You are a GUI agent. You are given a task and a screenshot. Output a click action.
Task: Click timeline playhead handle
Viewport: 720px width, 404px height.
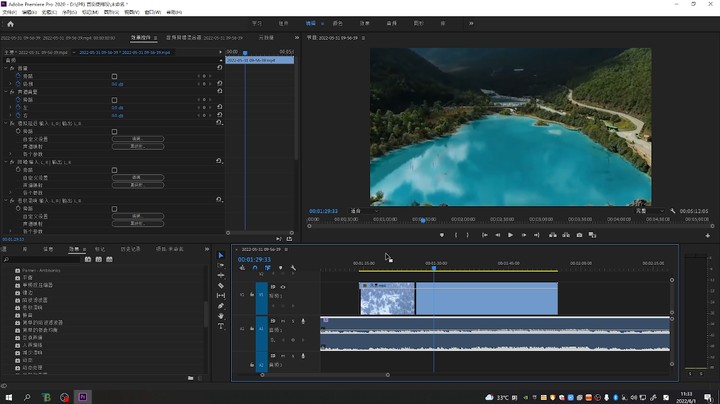pos(434,267)
